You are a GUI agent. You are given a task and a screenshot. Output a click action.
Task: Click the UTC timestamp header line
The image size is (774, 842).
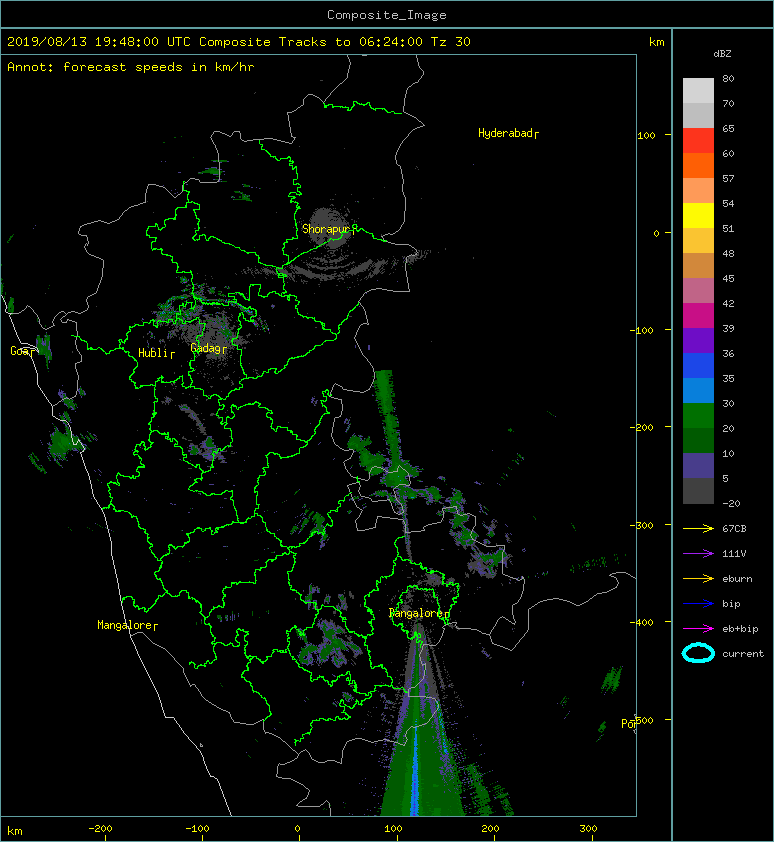[x=238, y=42]
